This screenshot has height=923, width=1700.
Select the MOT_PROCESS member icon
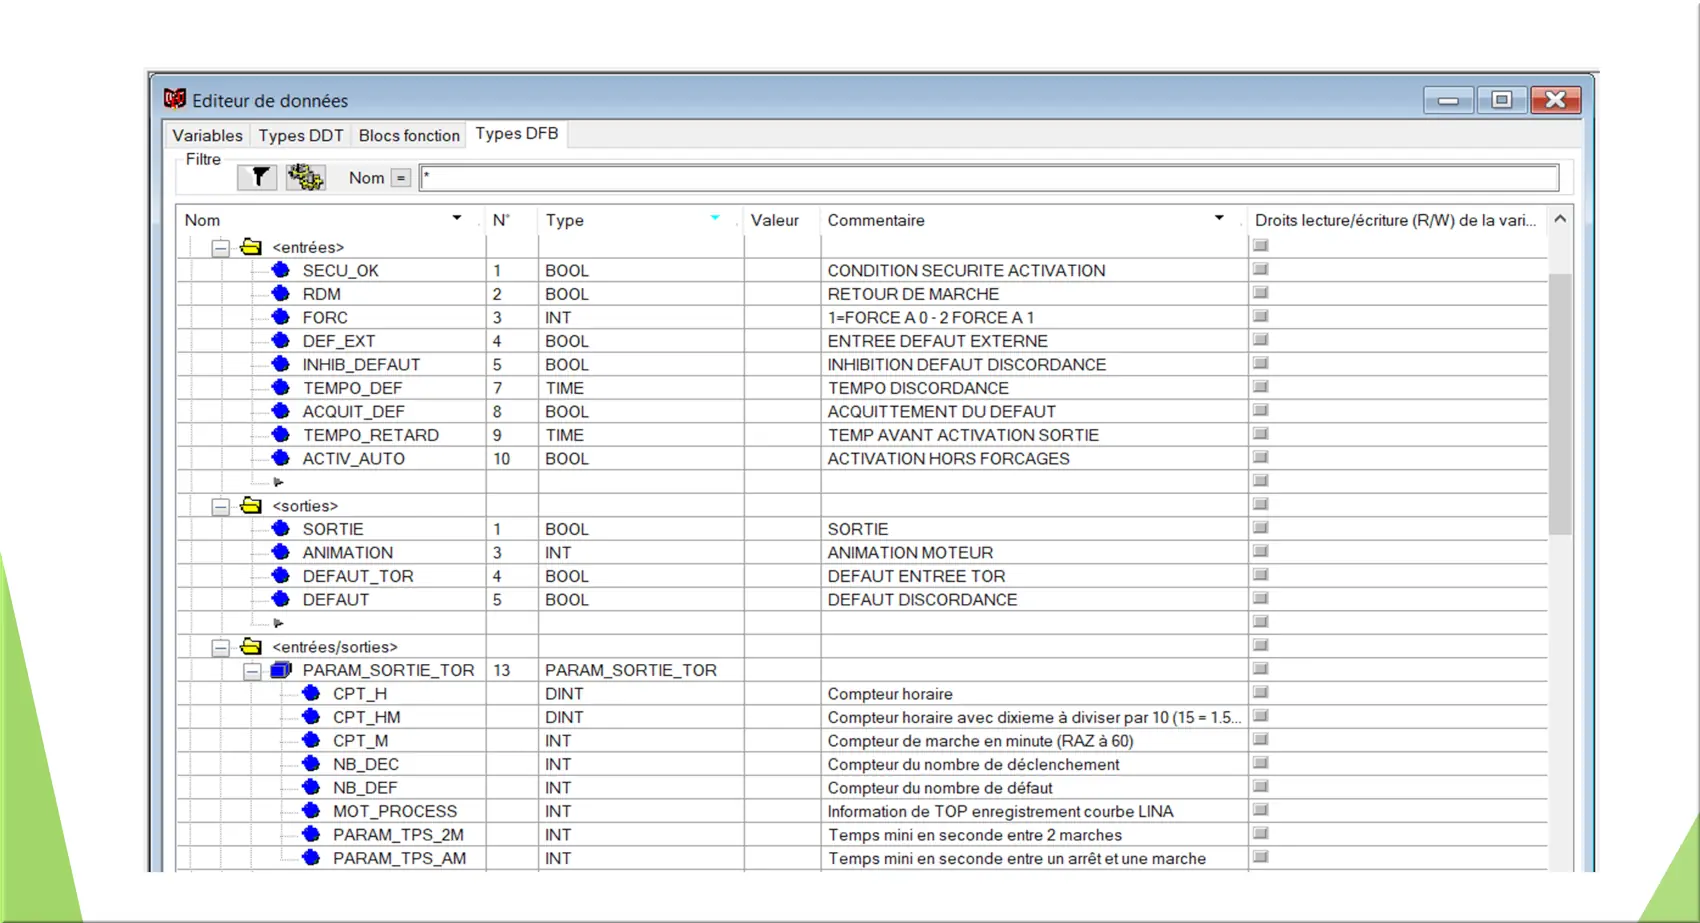[311, 811]
